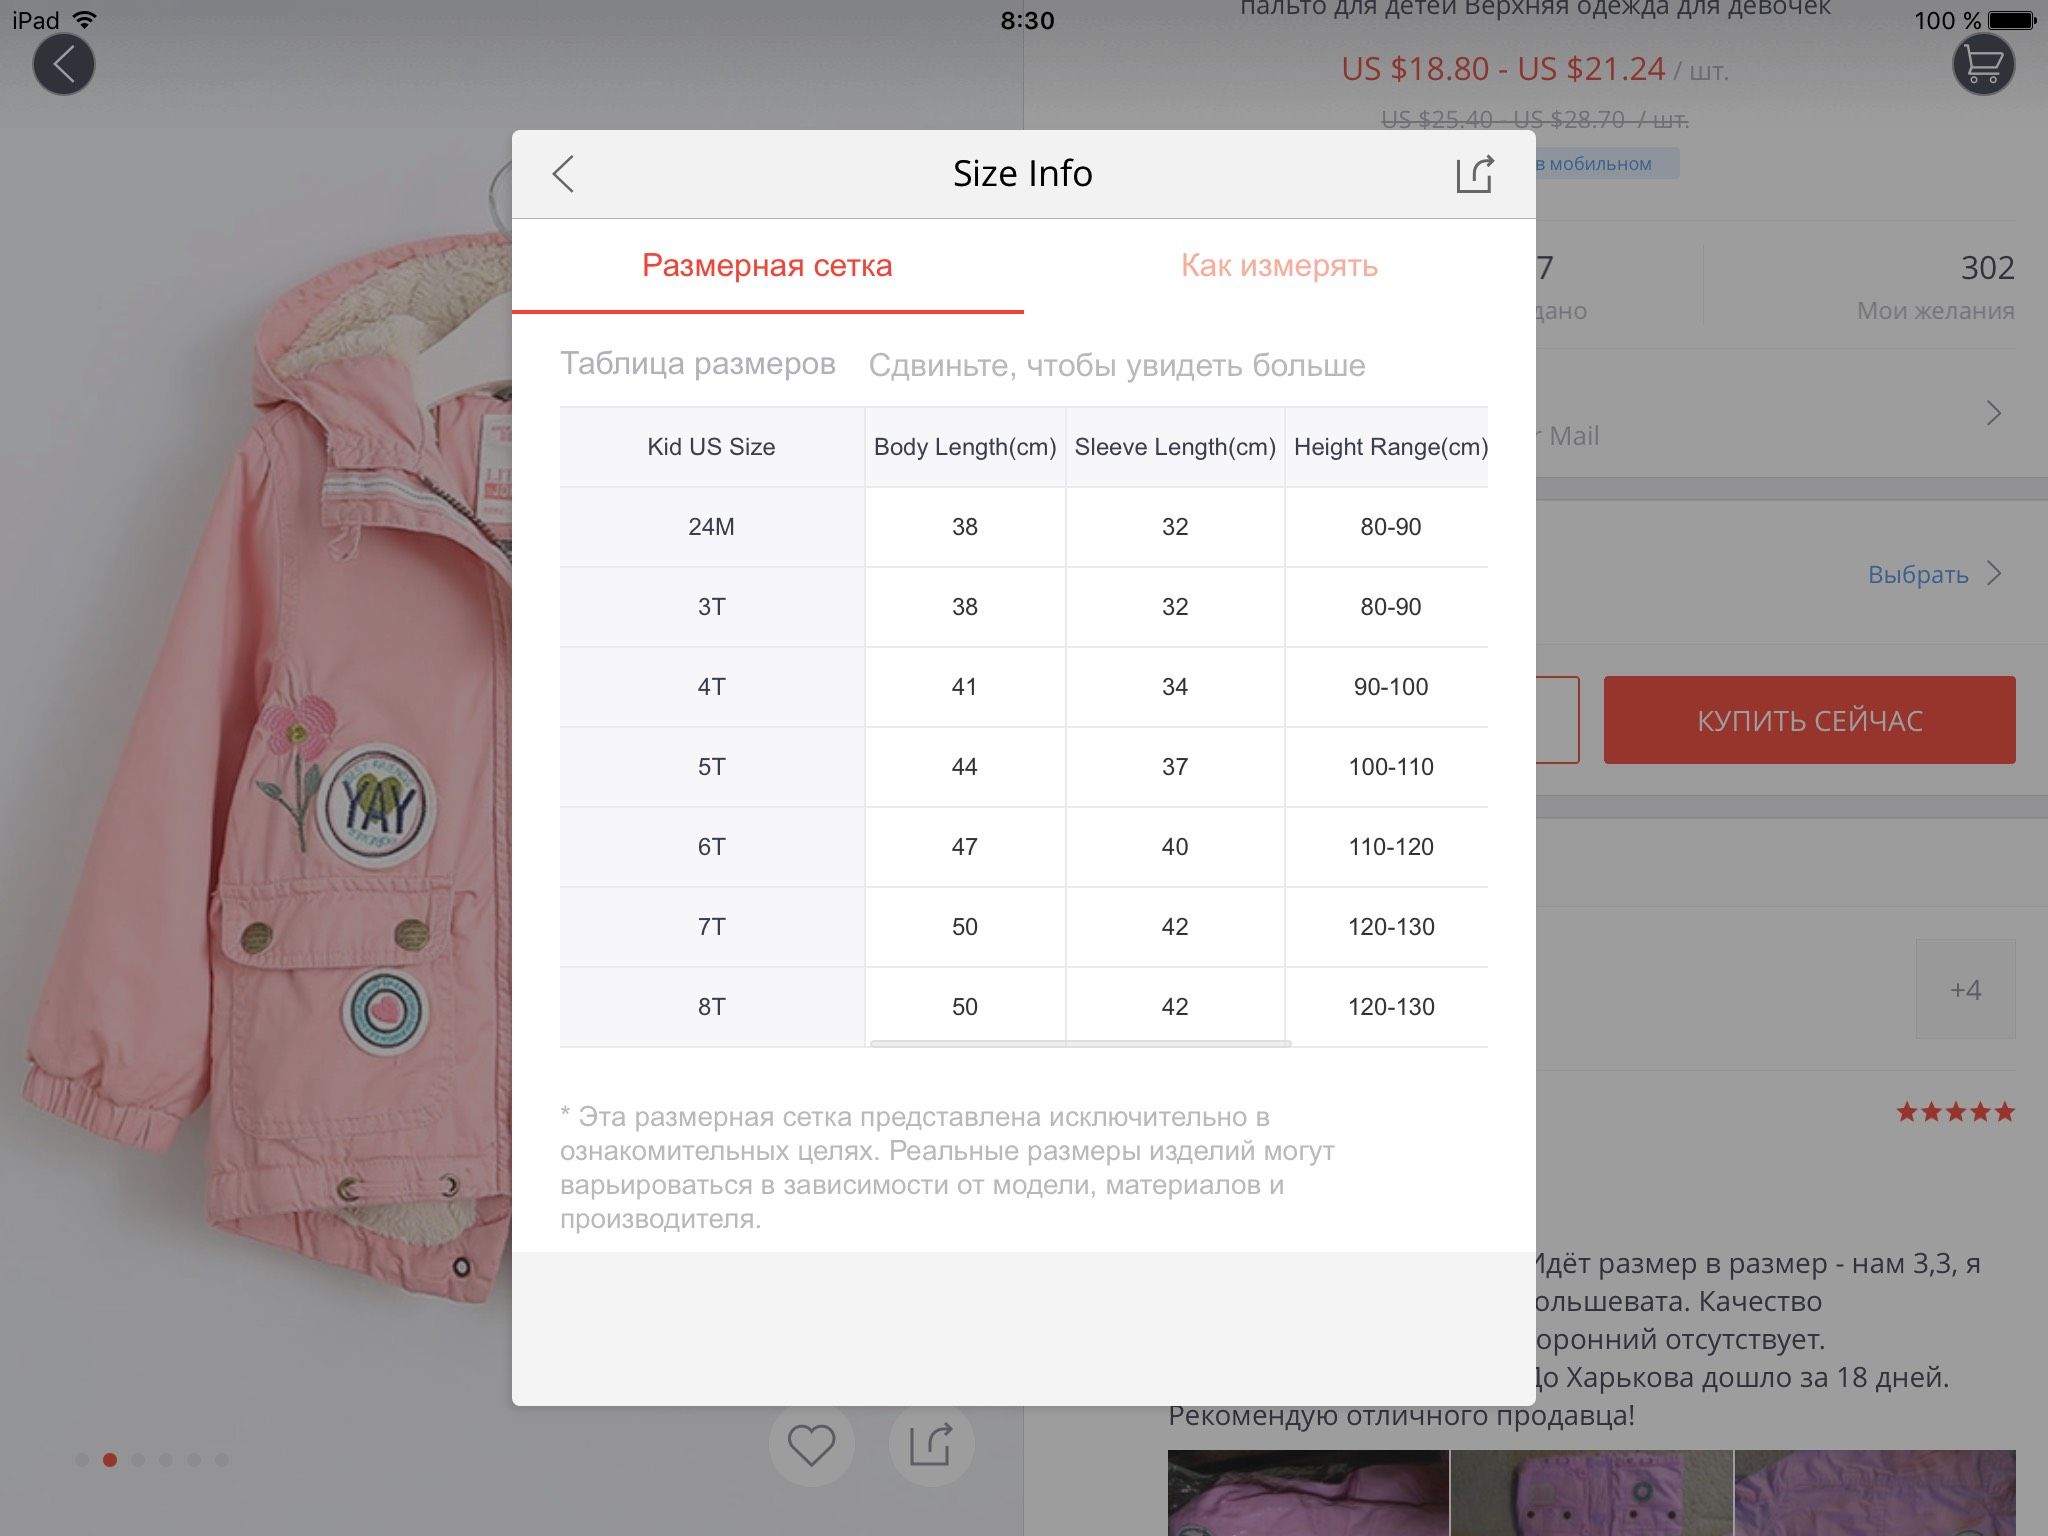Open first pink review photo thumbnail
The image size is (2048, 1536).
coord(1308,1493)
